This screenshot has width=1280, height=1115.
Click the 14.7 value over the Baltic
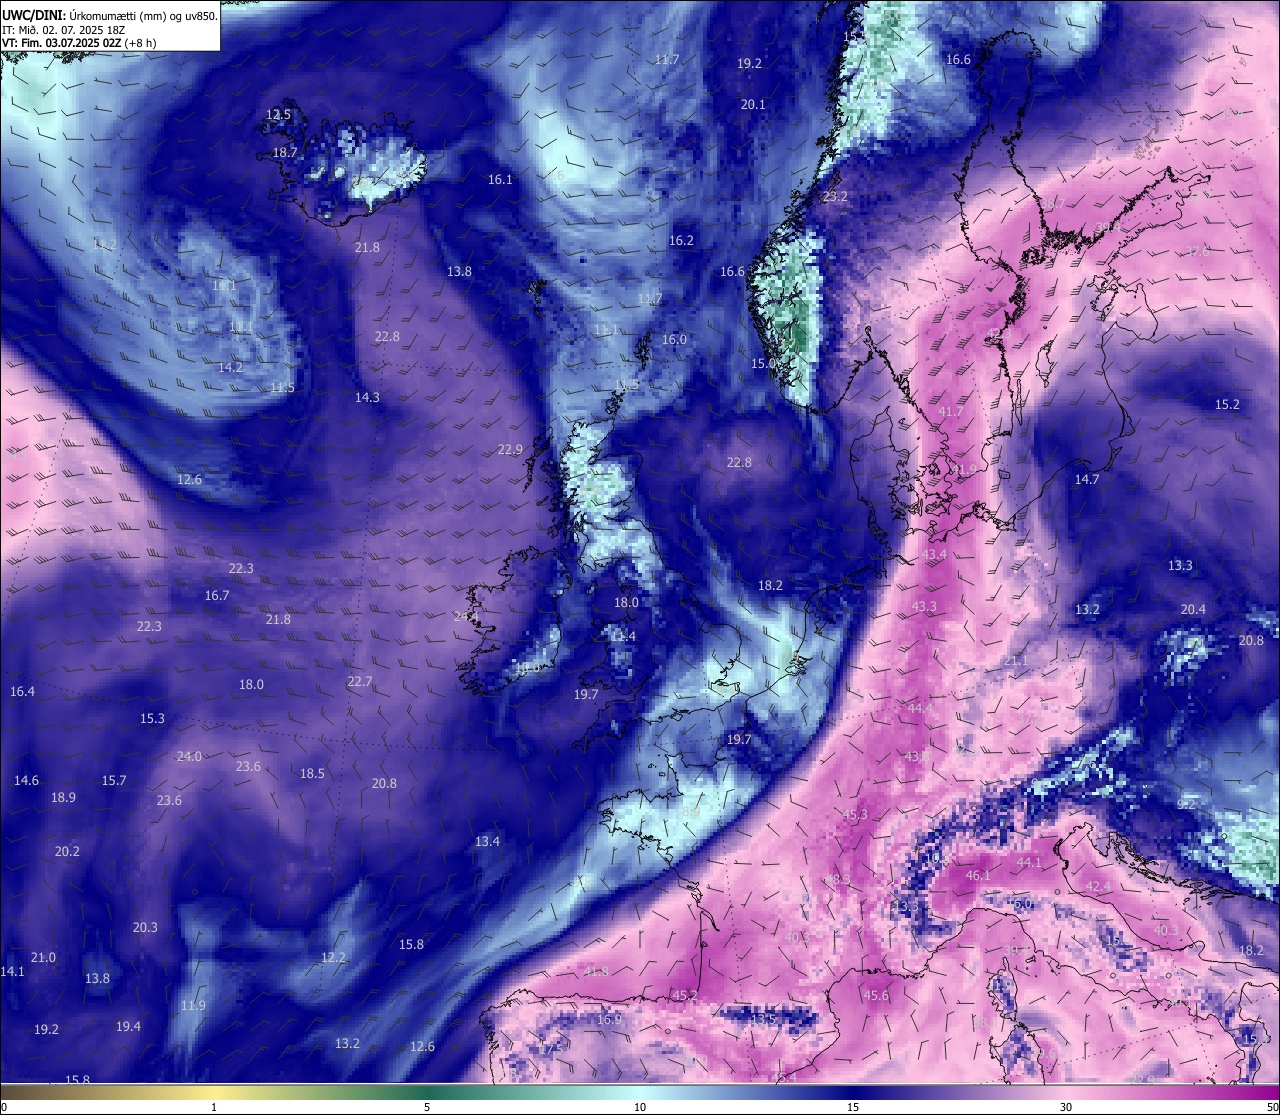click(1087, 480)
